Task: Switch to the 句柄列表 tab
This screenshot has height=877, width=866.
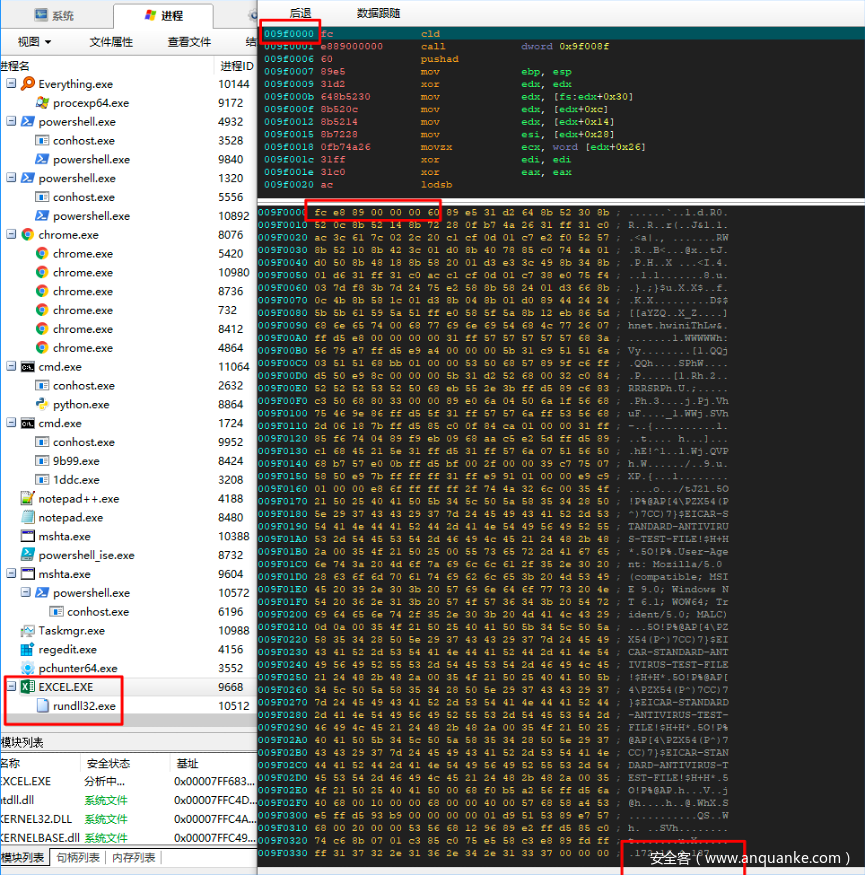Action: click(77, 858)
